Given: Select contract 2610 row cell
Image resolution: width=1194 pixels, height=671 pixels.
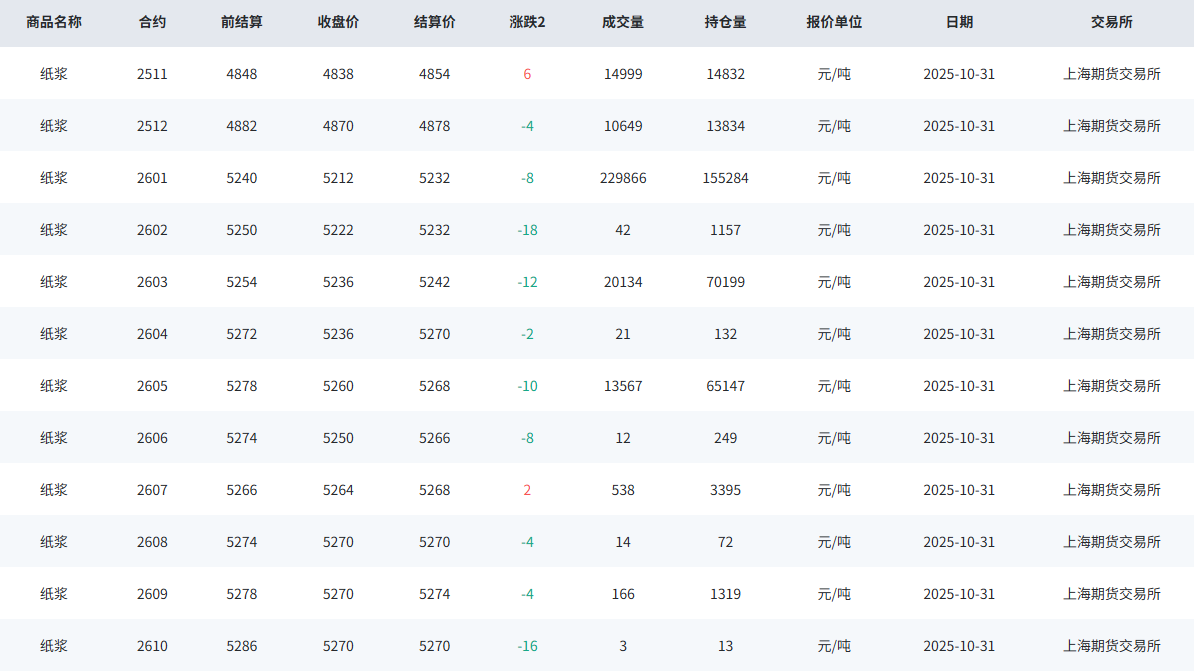Looking at the screenshot, I should (x=152, y=646).
